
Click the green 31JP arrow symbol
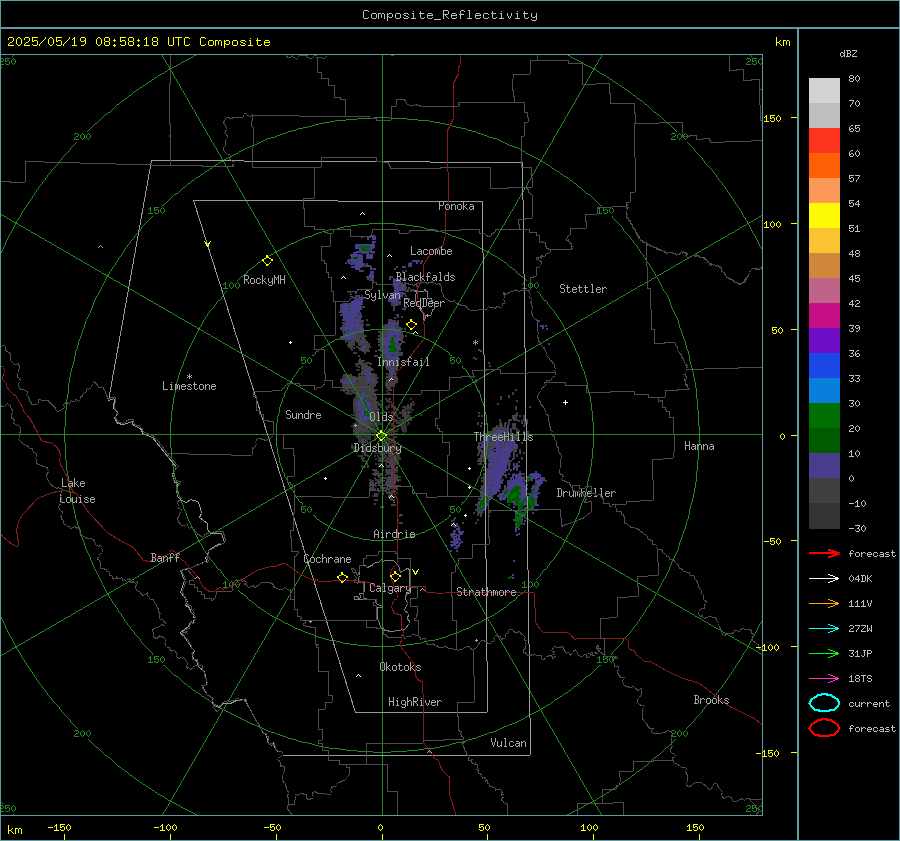tap(824, 653)
